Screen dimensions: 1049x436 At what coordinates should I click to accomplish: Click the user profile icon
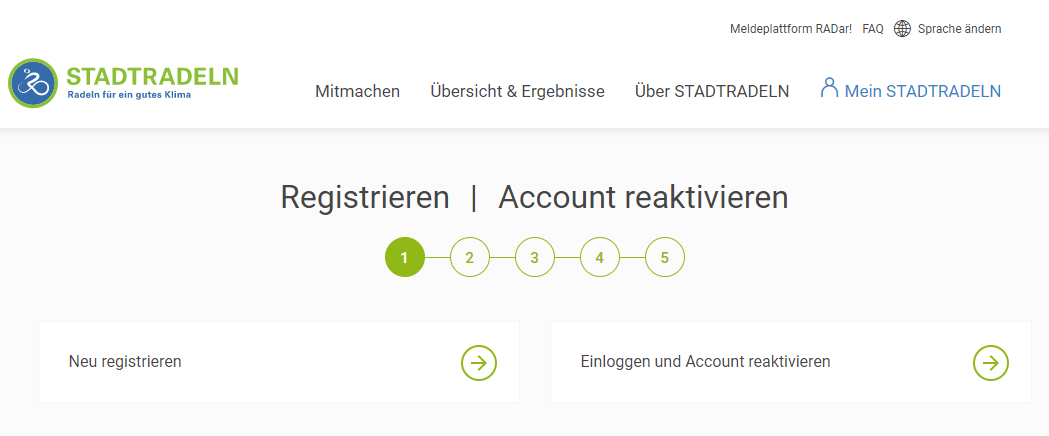[x=829, y=88]
